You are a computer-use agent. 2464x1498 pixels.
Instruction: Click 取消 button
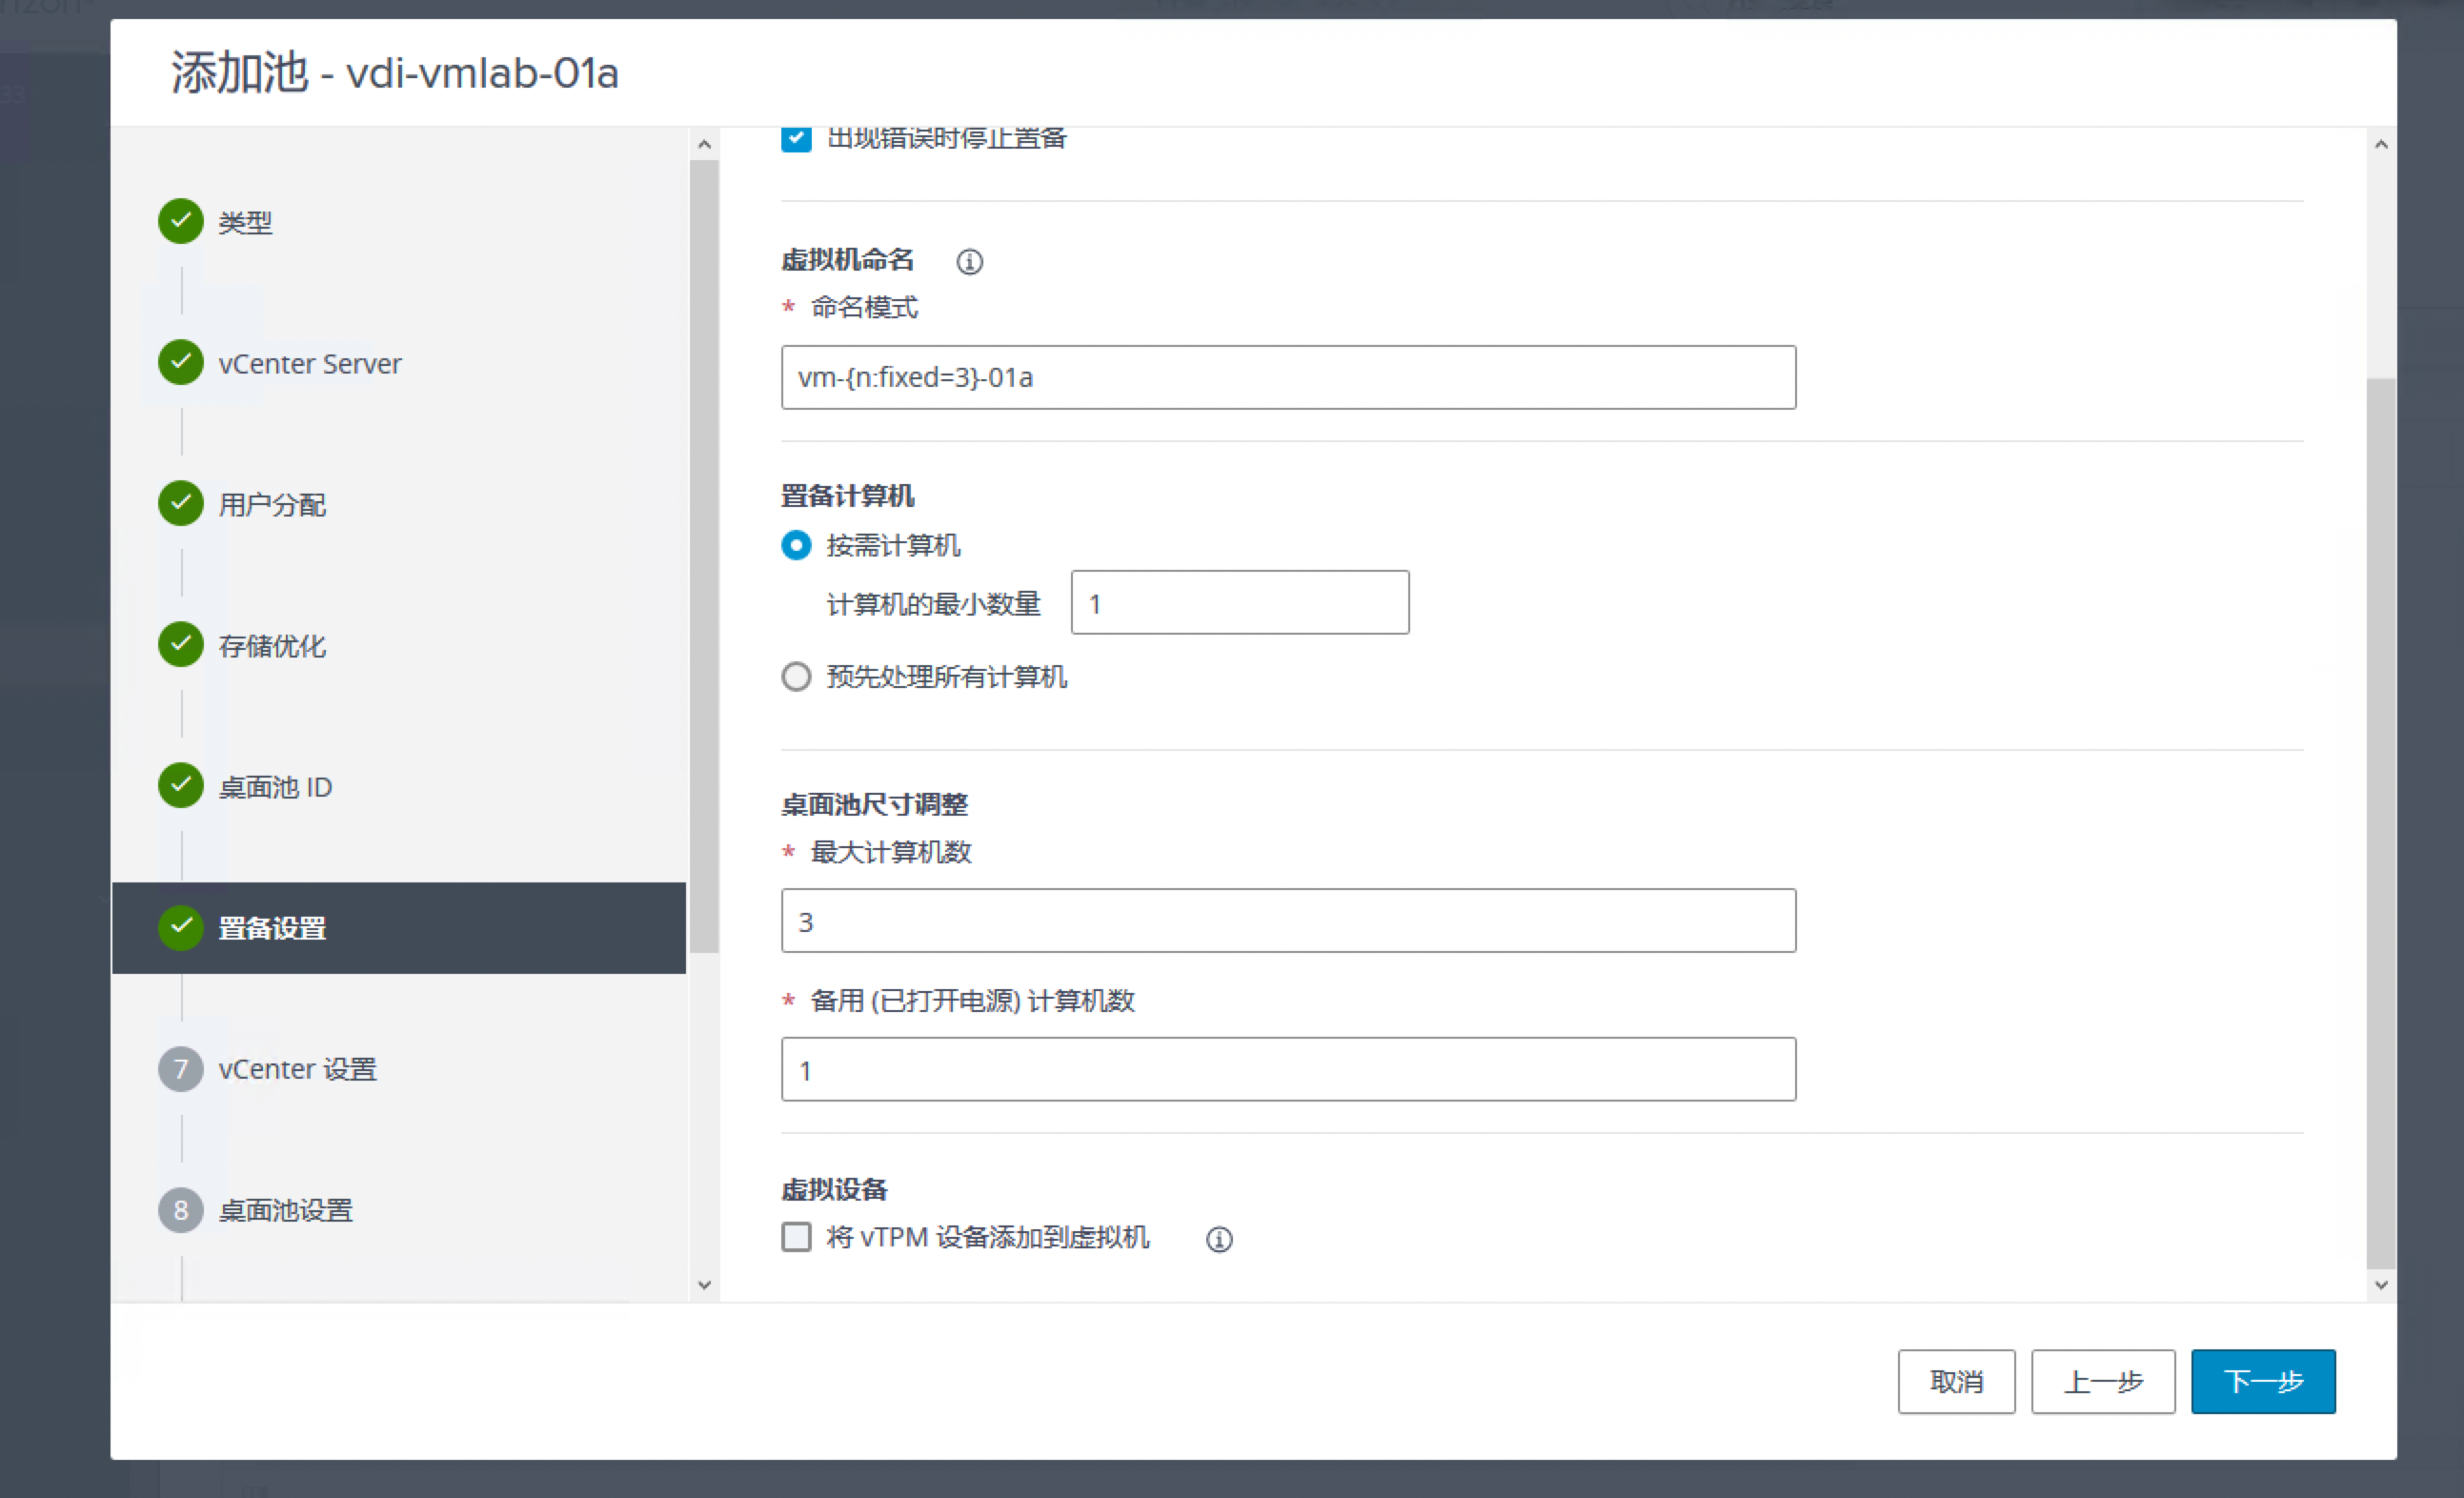coord(1955,1381)
